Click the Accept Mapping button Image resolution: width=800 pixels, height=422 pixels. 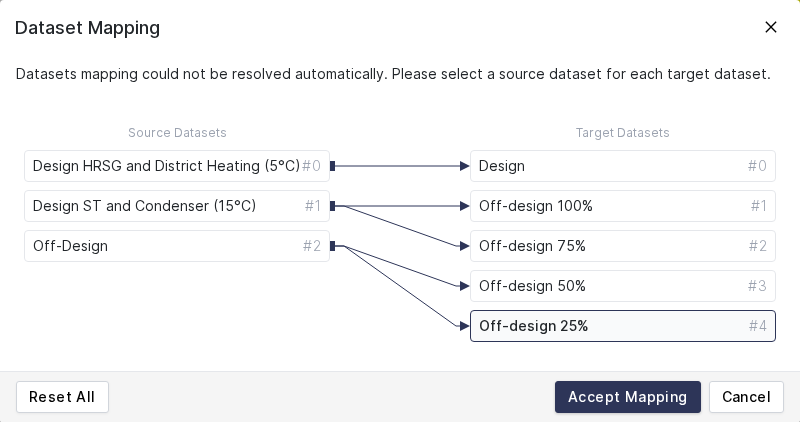[x=627, y=397]
